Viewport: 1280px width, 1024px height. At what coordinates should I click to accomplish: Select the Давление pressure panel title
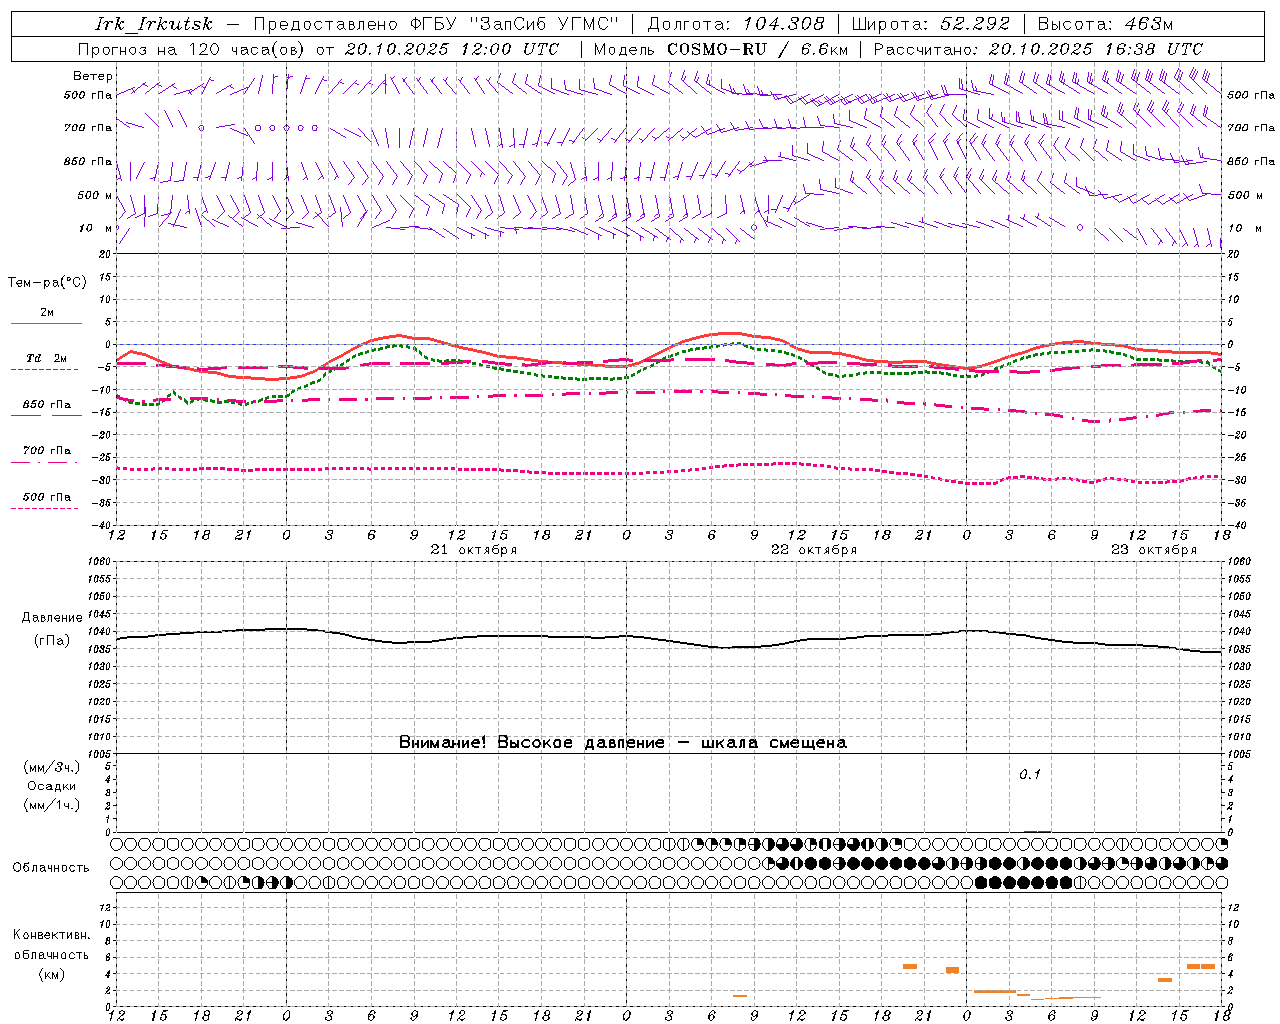(x=52, y=618)
